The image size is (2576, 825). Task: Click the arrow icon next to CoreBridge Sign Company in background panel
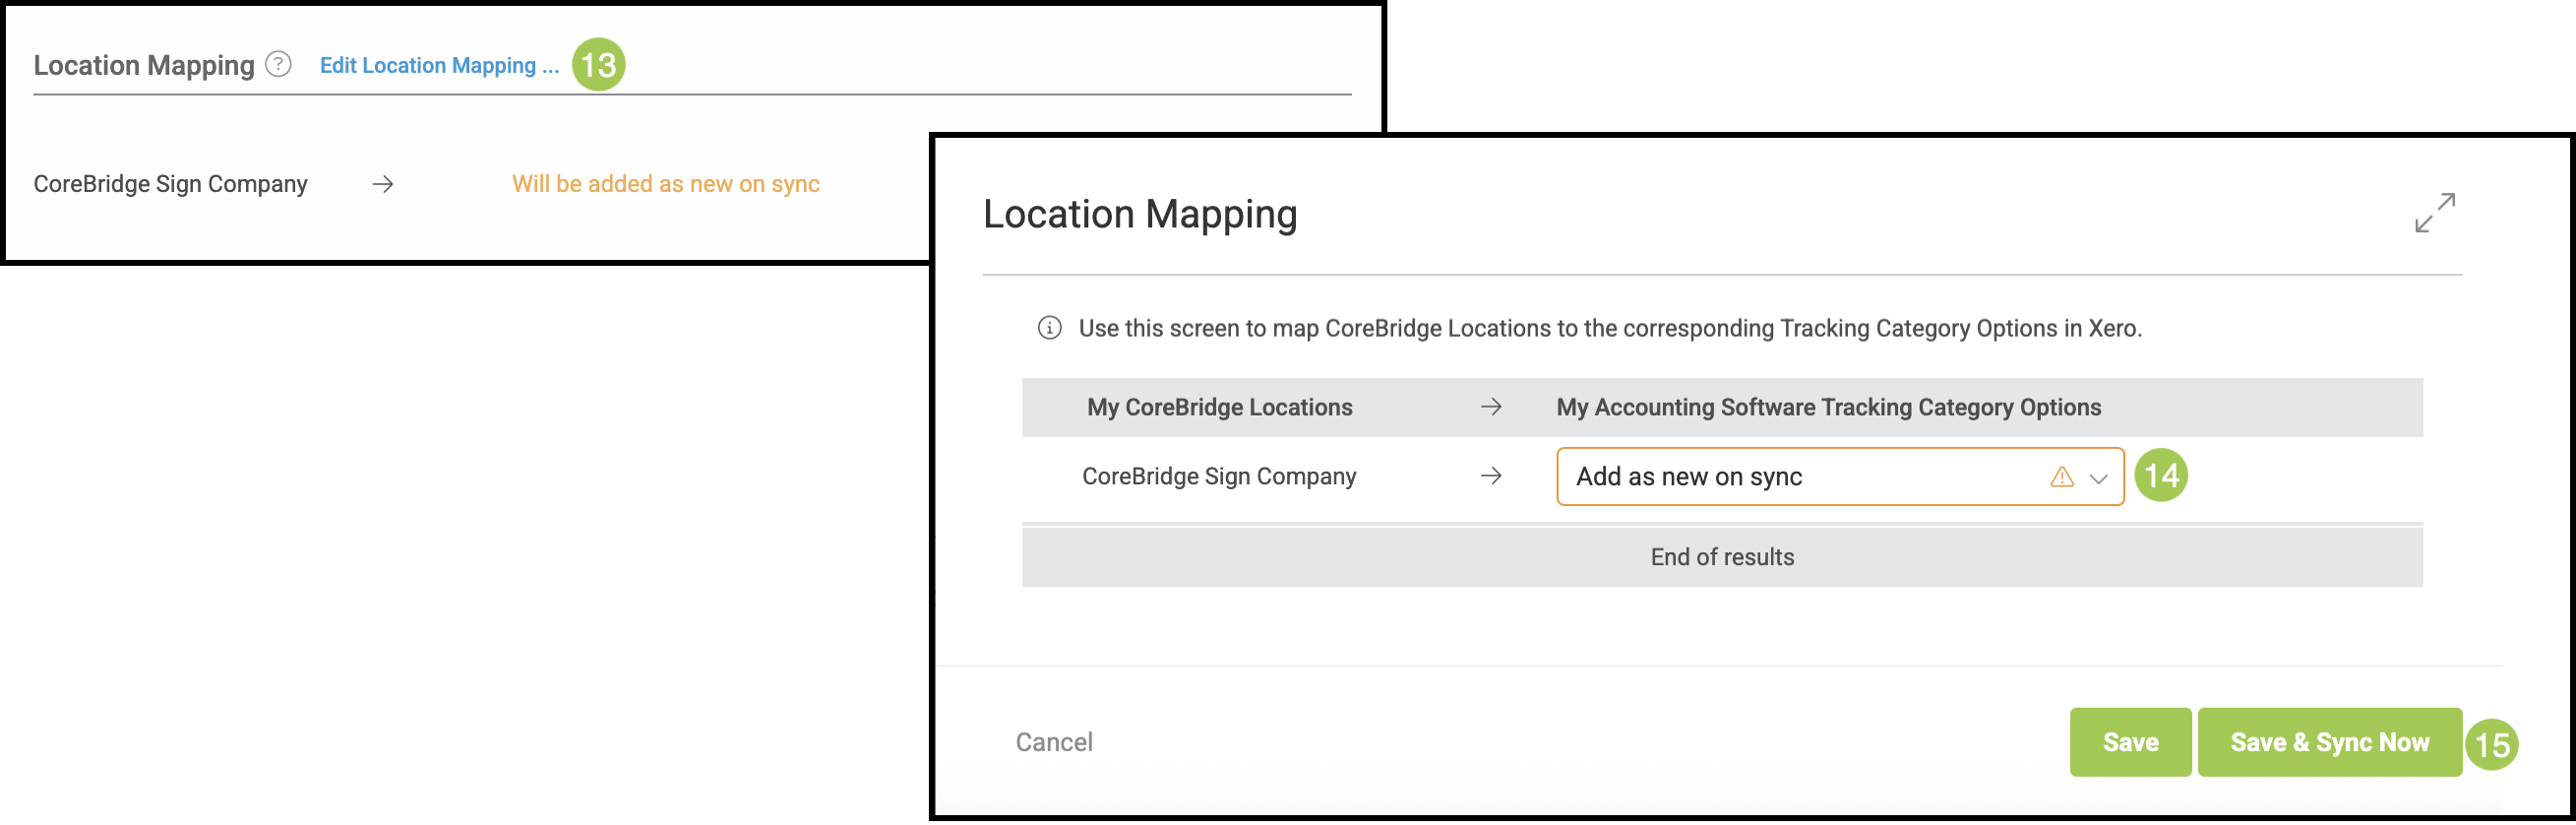click(383, 184)
